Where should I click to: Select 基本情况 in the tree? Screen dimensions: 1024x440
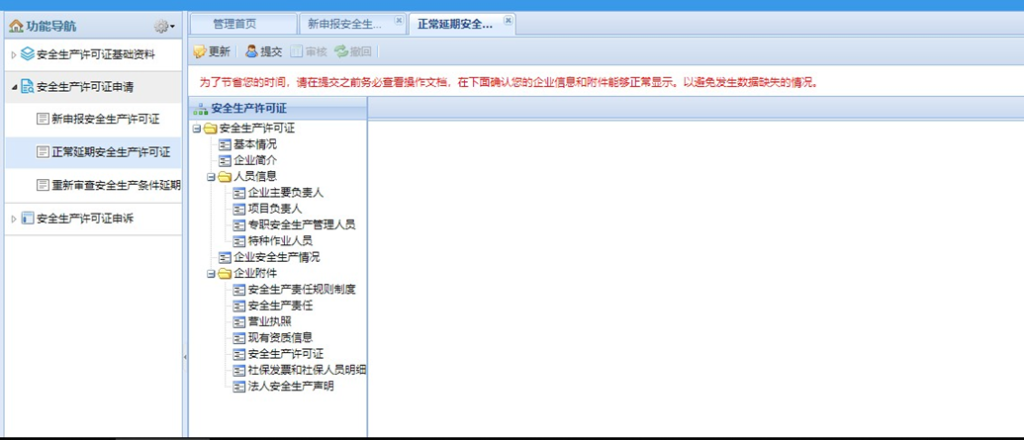(x=255, y=144)
